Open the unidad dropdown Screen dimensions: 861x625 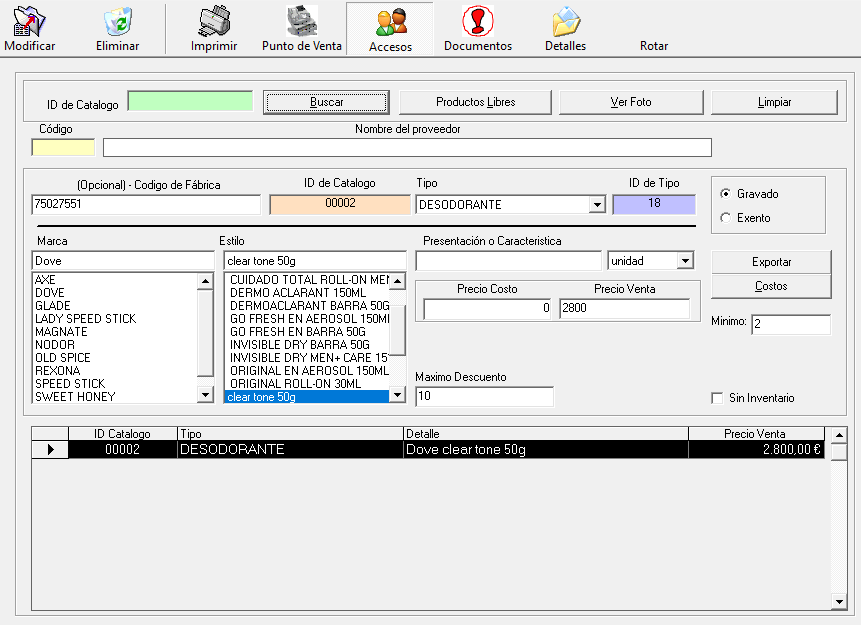685,261
